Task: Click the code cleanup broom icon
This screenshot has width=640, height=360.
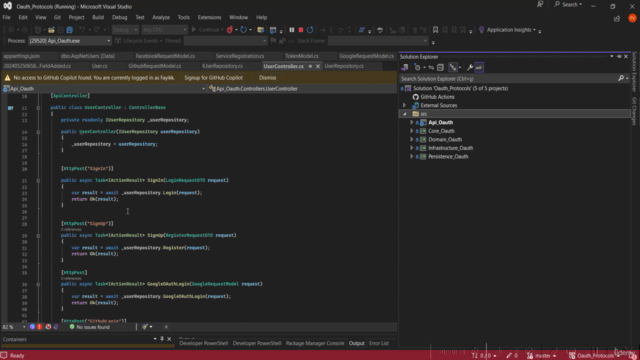Action: click(145, 327)
